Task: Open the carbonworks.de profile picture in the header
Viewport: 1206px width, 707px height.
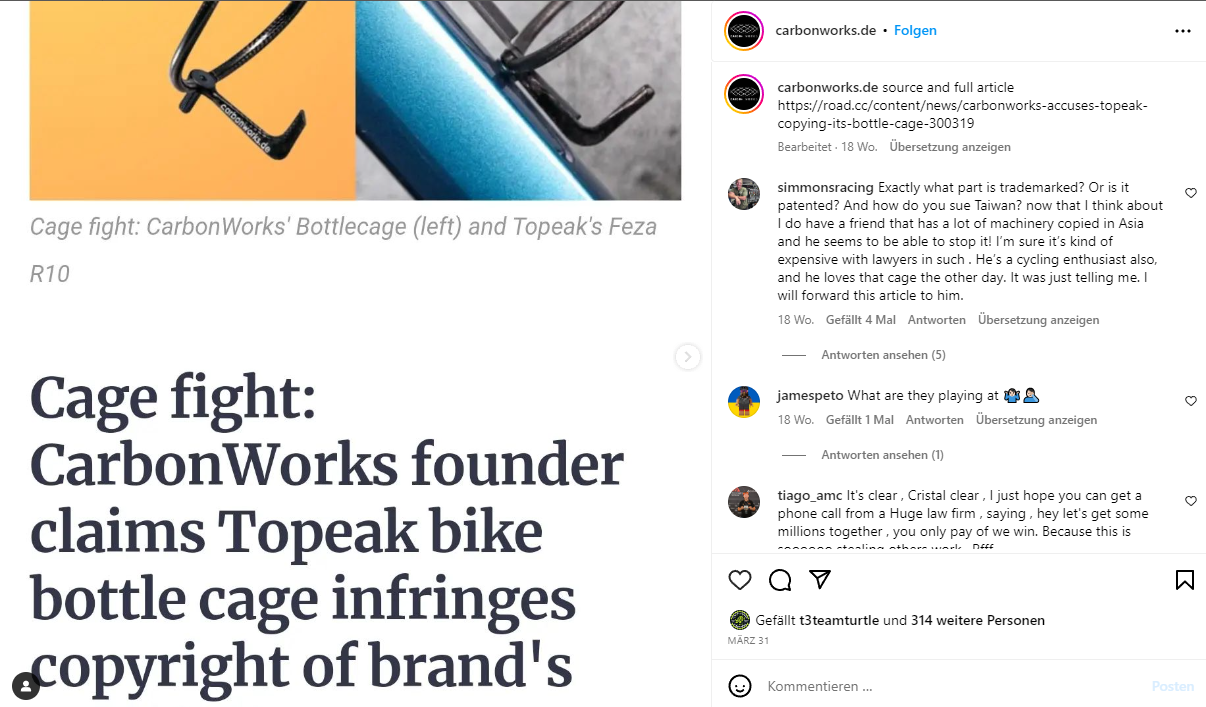Action: pos(744,31)
